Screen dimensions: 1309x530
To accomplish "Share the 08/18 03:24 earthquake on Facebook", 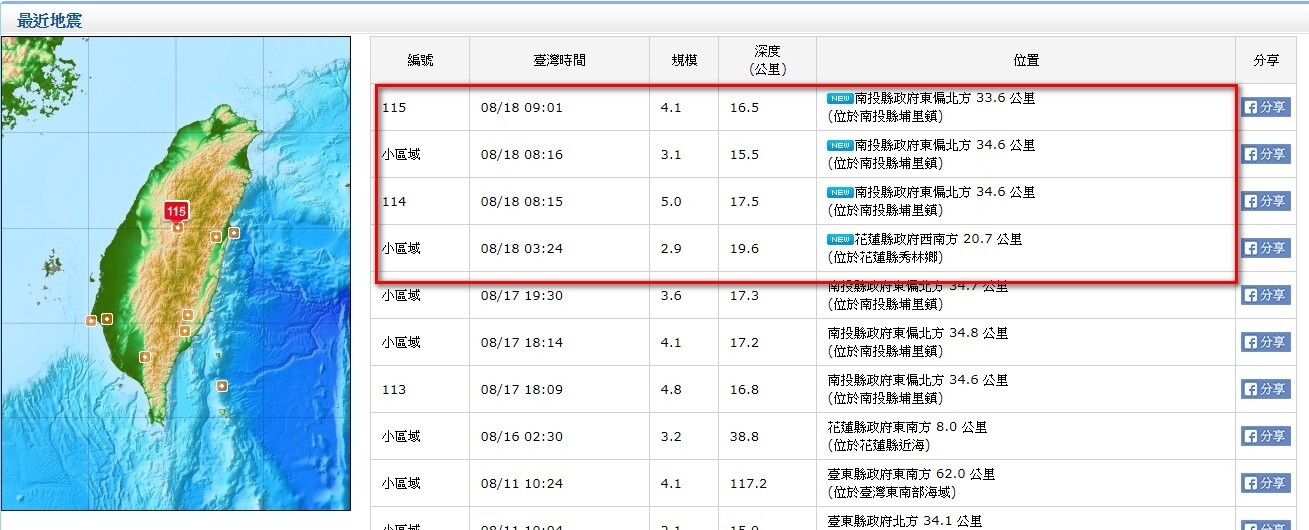I will click(x=1265, y=248).
